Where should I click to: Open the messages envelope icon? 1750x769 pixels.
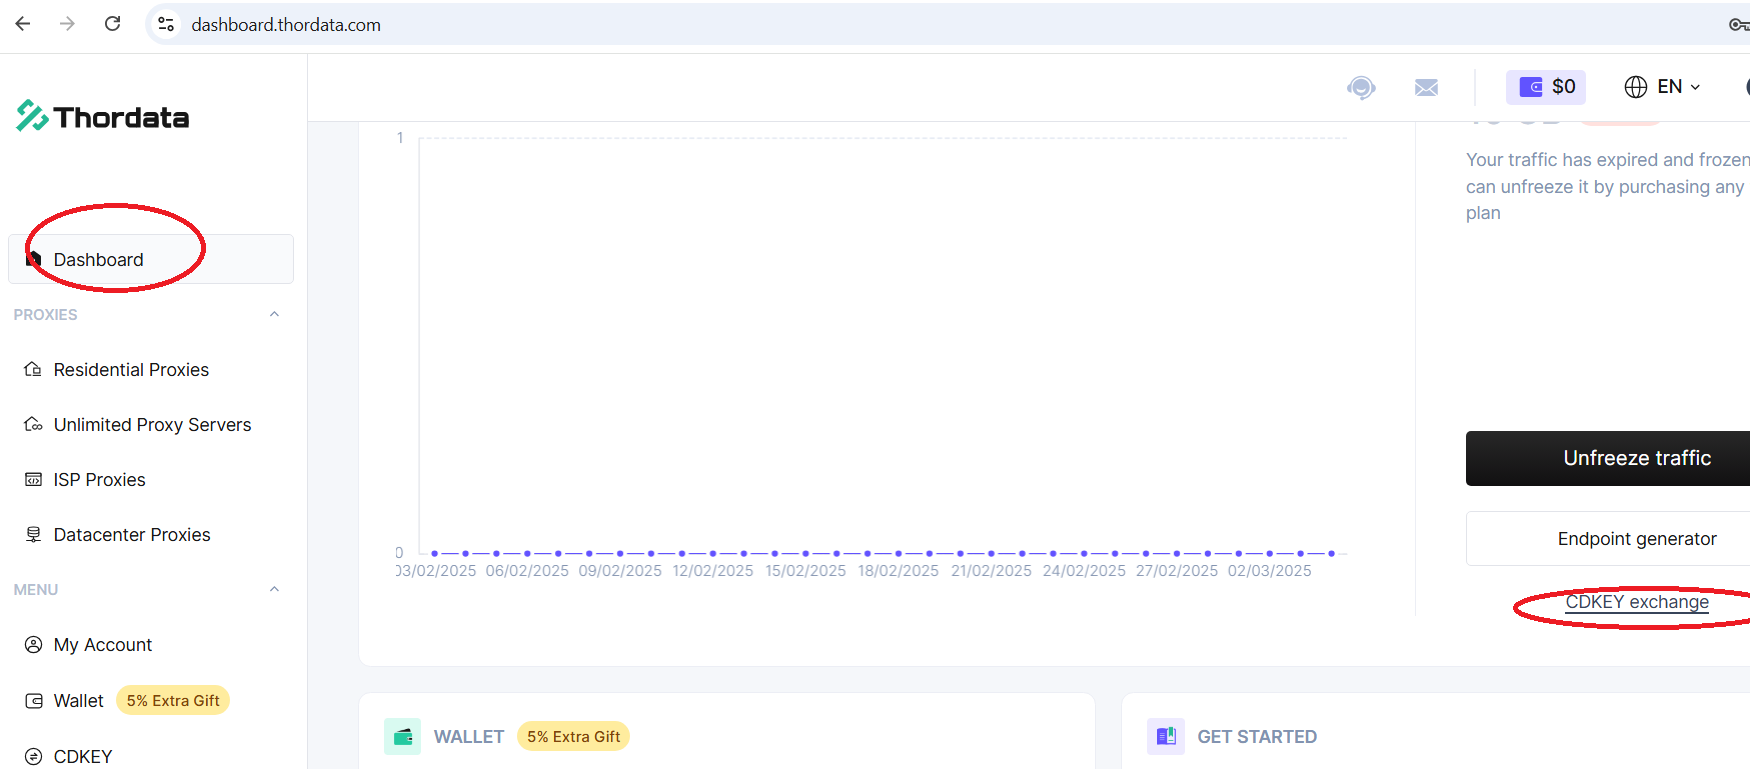pos(1427,88)
